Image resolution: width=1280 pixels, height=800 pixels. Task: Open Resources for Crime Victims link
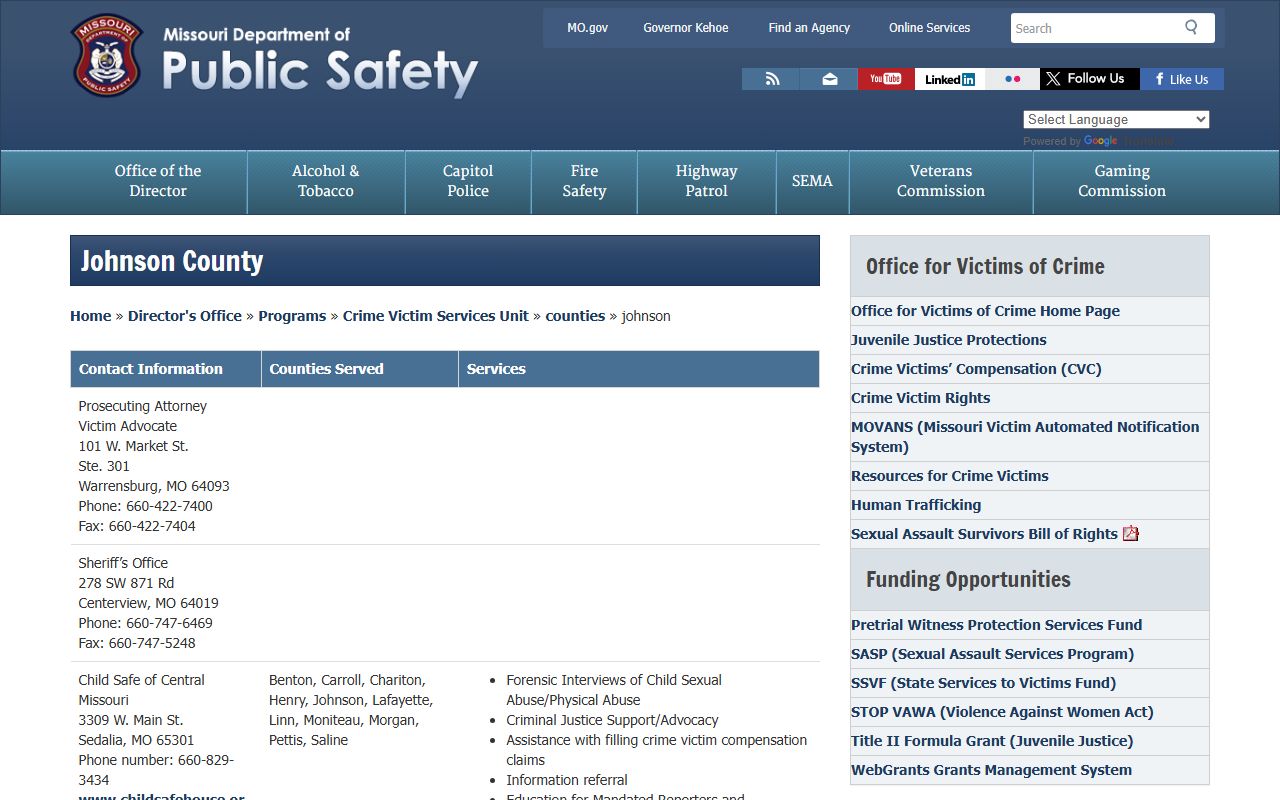pos(950,476)
